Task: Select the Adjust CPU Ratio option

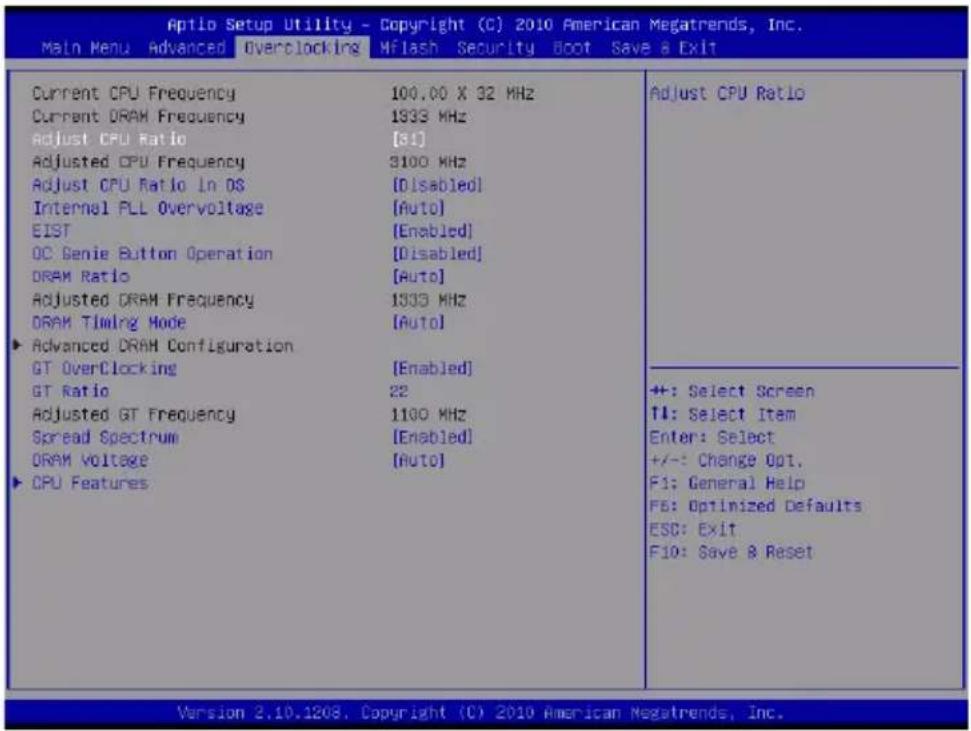Action: (109, 139)
